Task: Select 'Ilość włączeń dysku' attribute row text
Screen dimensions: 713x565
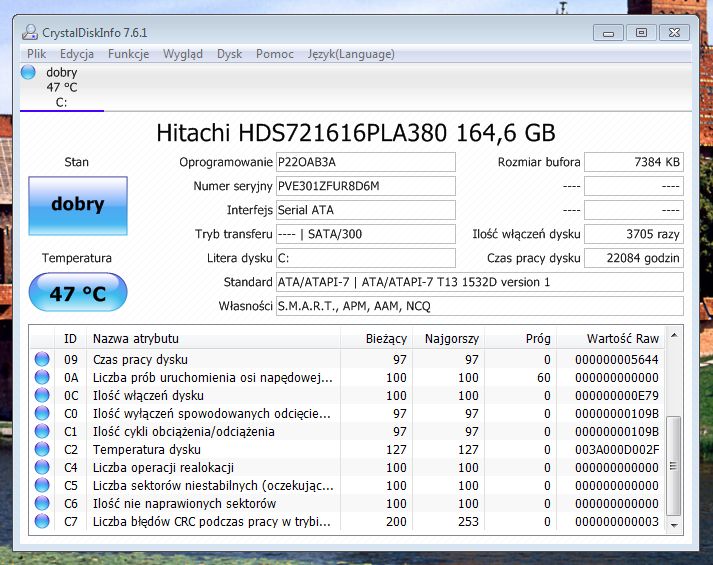Action: click(x=148, y=395)
